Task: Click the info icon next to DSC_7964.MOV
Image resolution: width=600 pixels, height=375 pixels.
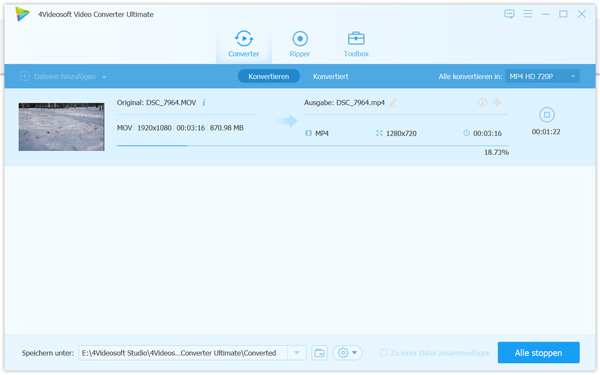Action: [x=204, y=102]
